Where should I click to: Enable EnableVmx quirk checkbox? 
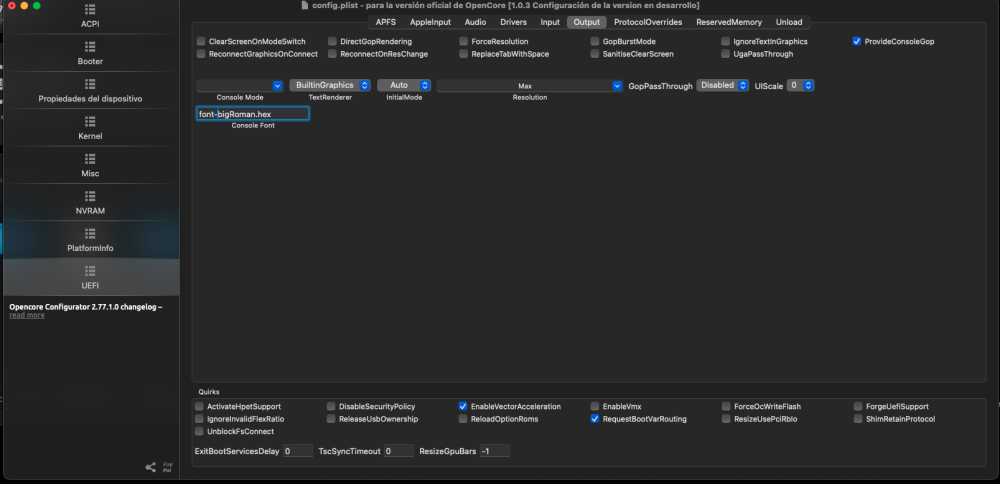595,406
